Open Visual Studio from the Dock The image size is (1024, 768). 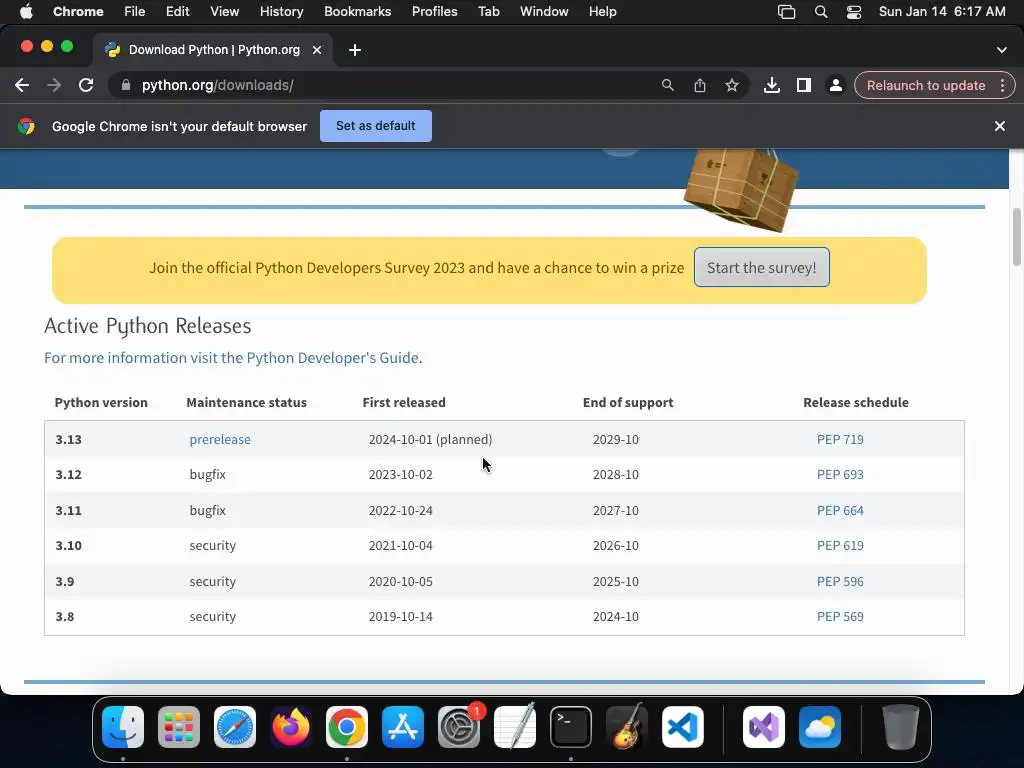[764, 727]
